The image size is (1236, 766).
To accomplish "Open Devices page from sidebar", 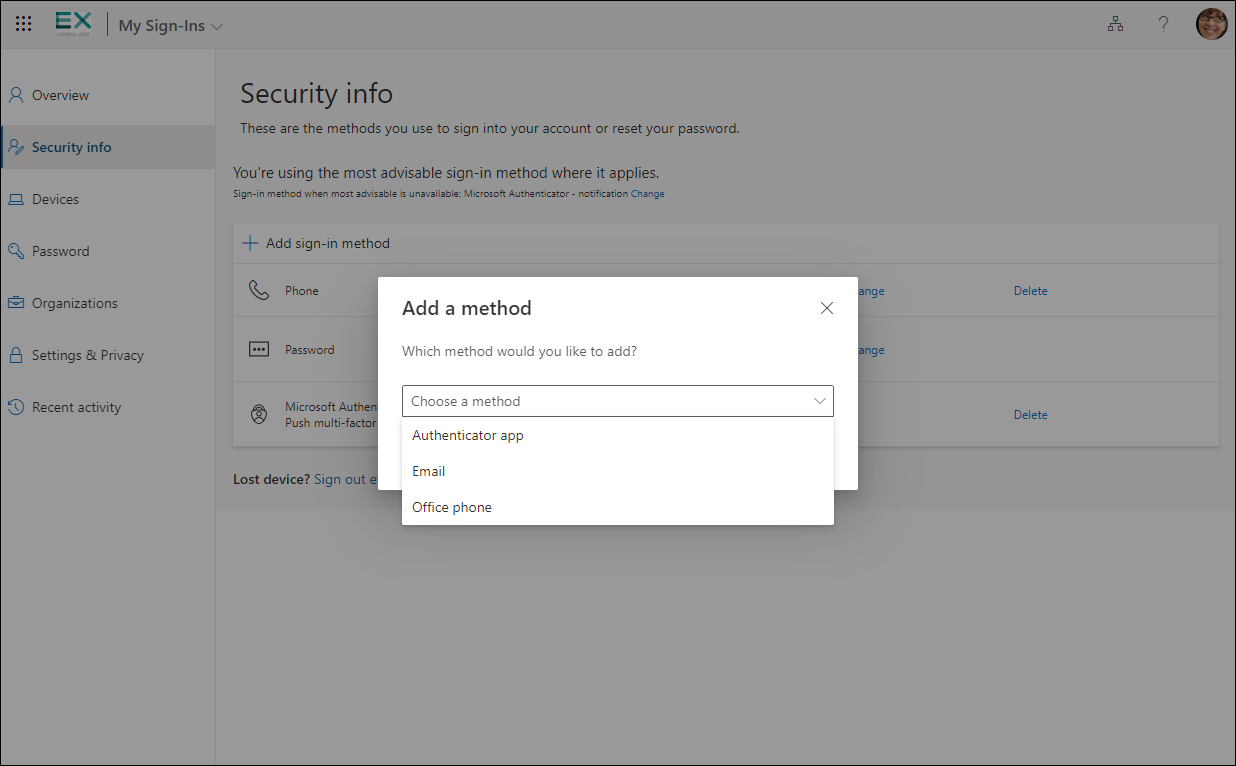I will (55, 200).
